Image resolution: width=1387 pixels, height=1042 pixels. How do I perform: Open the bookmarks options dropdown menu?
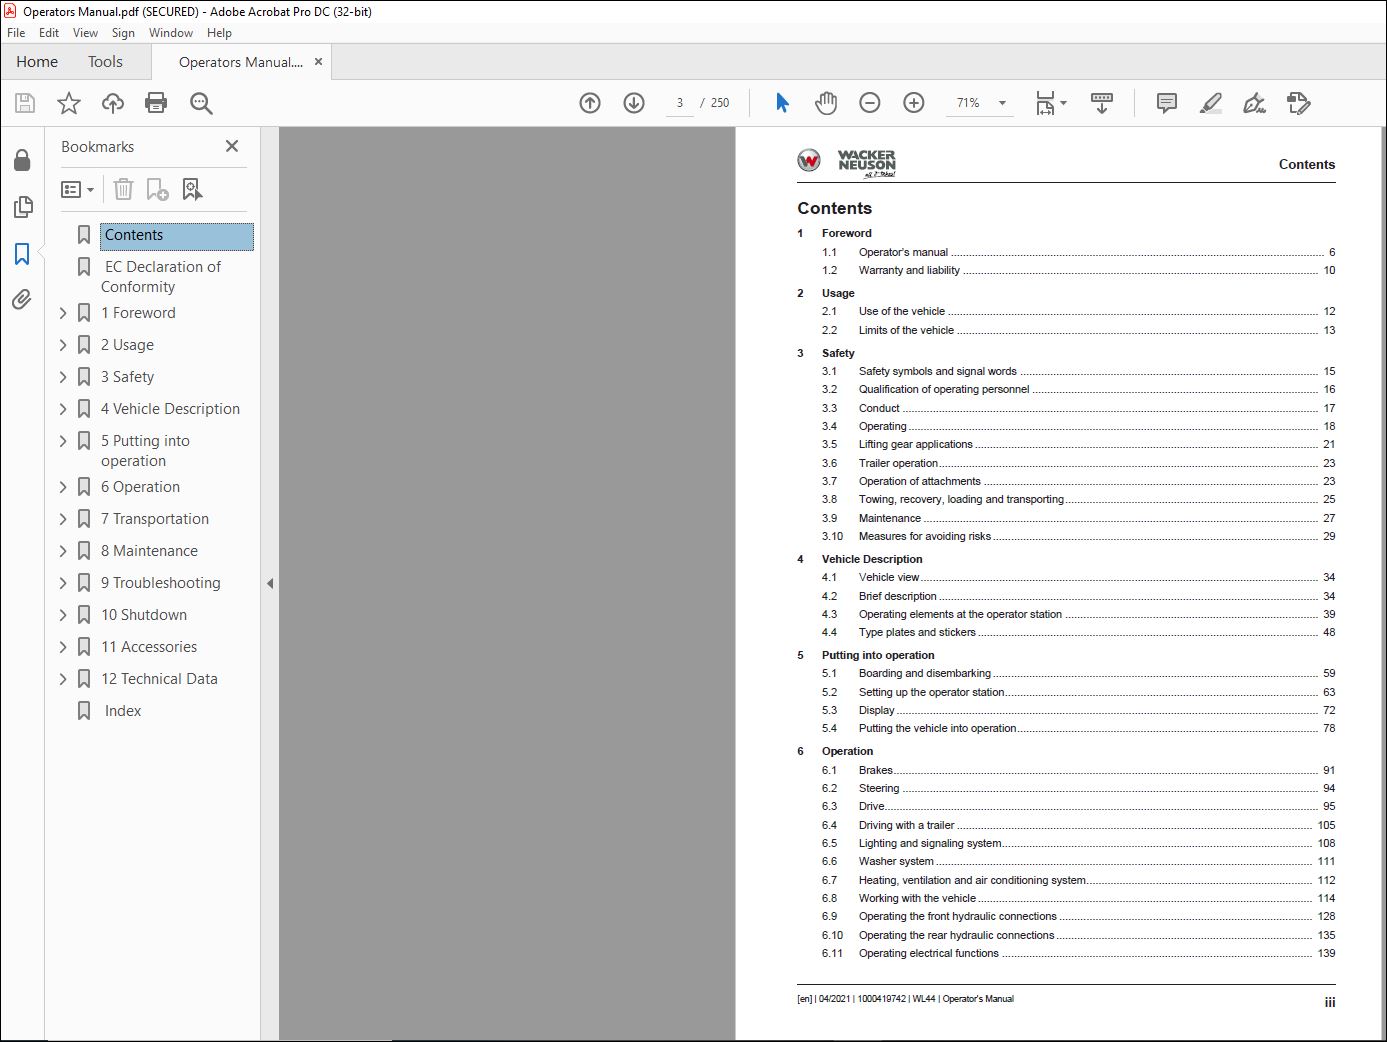(77, 189)
